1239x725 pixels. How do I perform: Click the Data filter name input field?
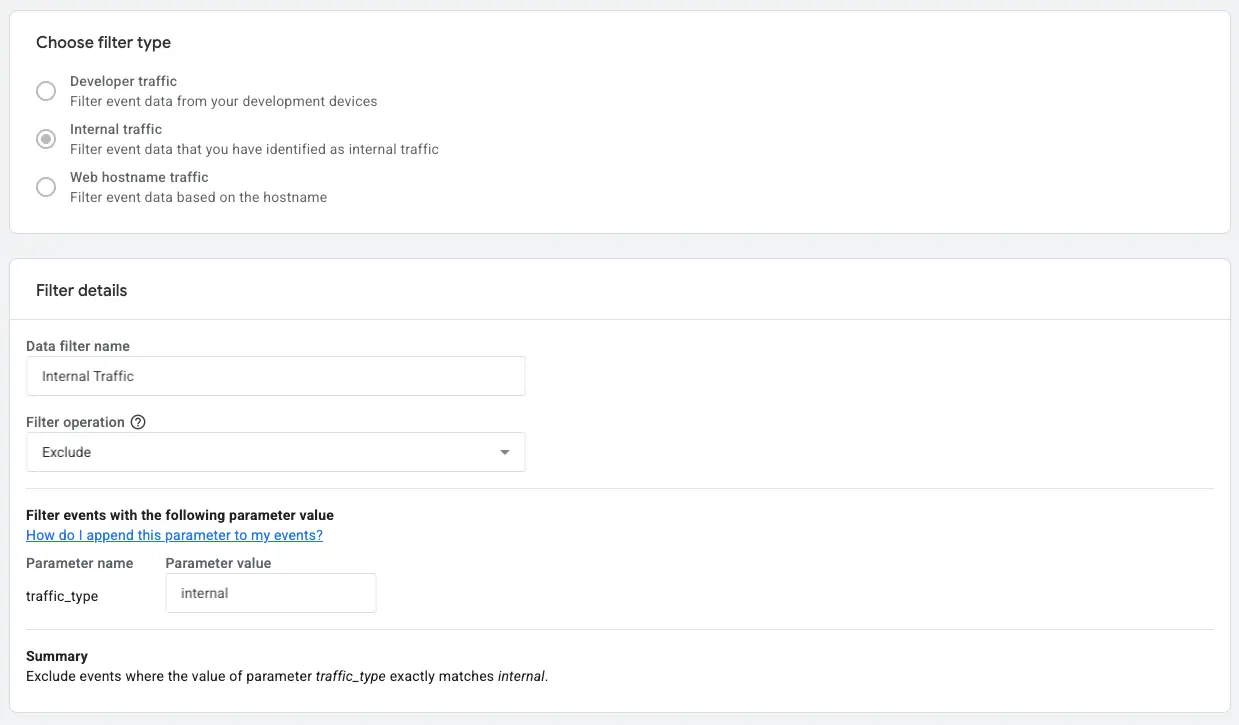point(275,376)
